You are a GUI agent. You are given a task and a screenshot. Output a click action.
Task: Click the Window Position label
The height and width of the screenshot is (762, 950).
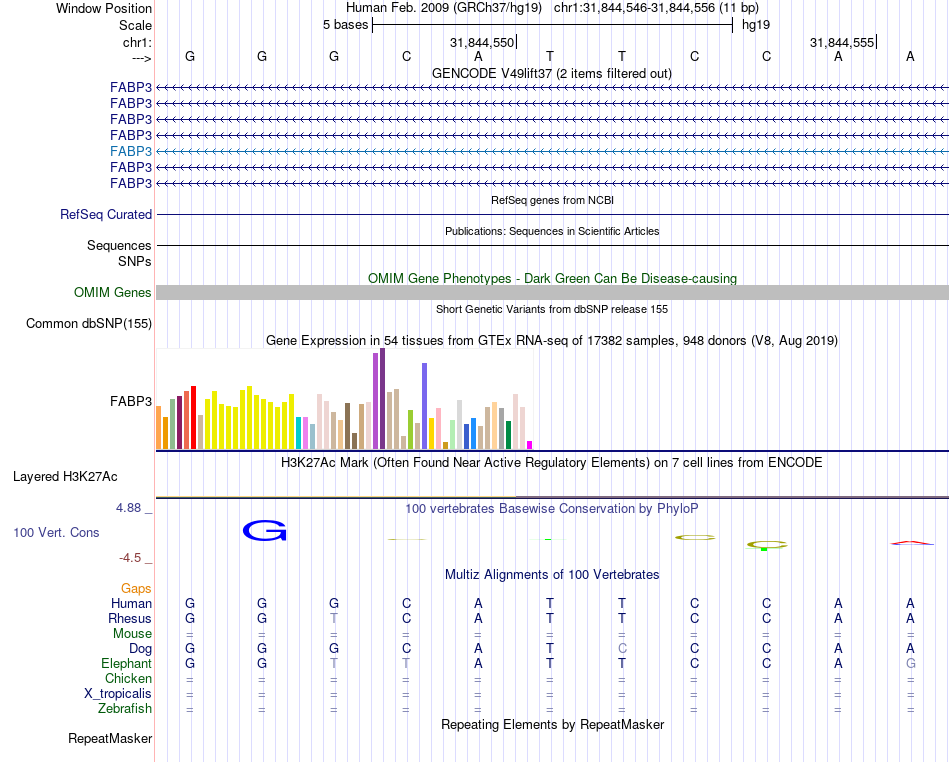pyautogui.click(x=104, y=8)
